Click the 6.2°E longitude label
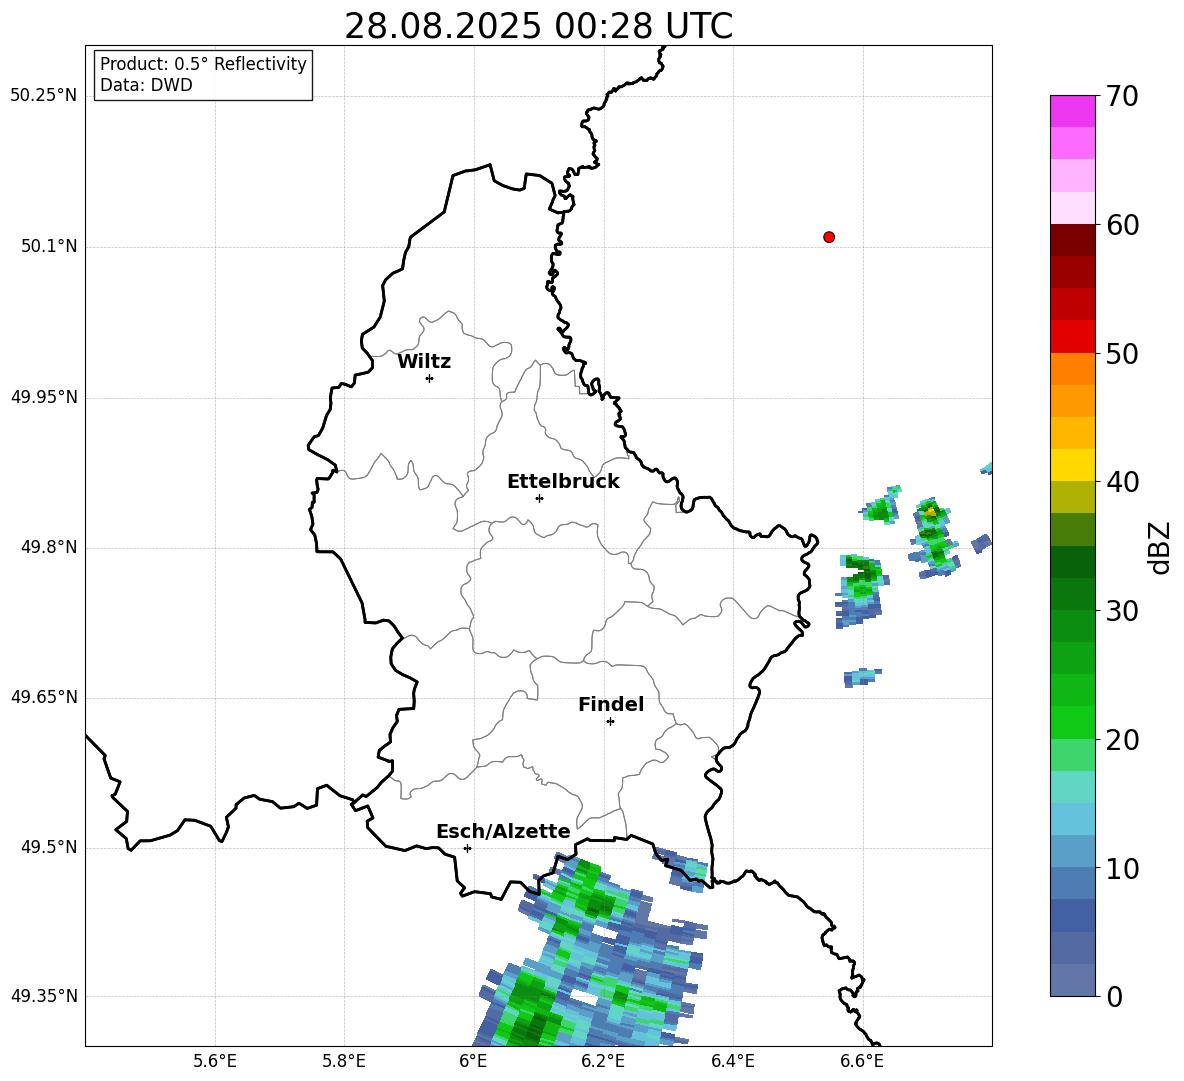The width and height of the screenshot is (1184, 1081). [603, 1061]
